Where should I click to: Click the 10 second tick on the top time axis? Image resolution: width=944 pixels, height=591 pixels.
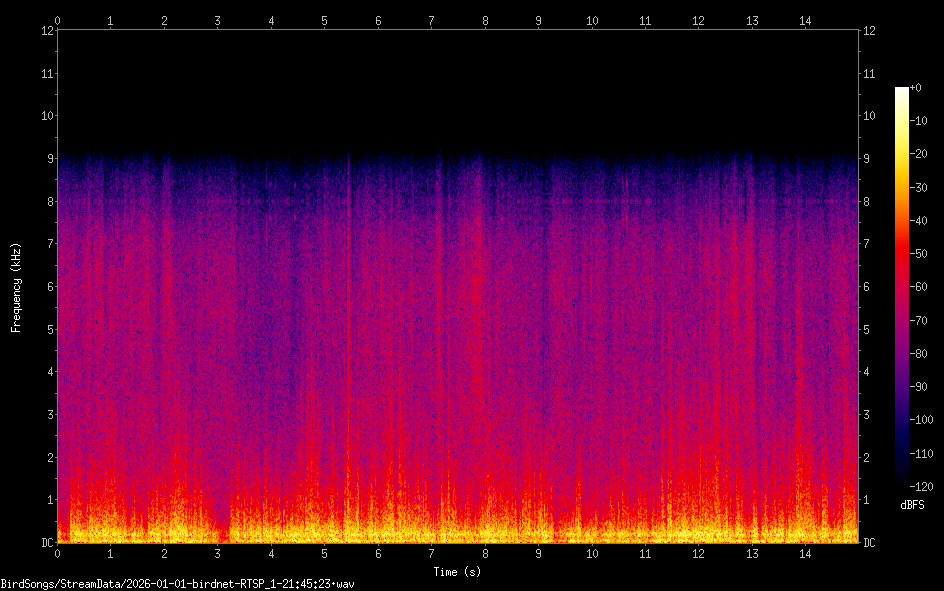tap(592, 20)
